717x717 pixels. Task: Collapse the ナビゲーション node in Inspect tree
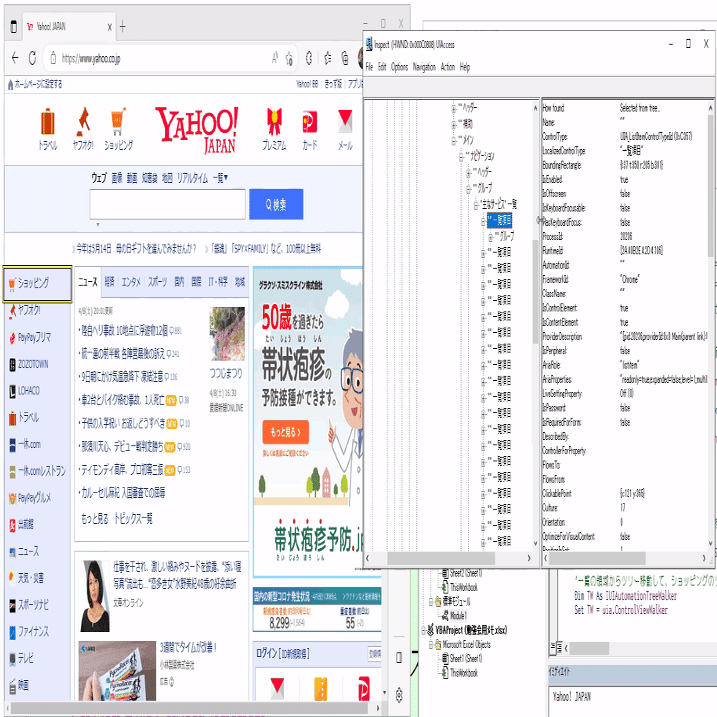coord(461,156)
